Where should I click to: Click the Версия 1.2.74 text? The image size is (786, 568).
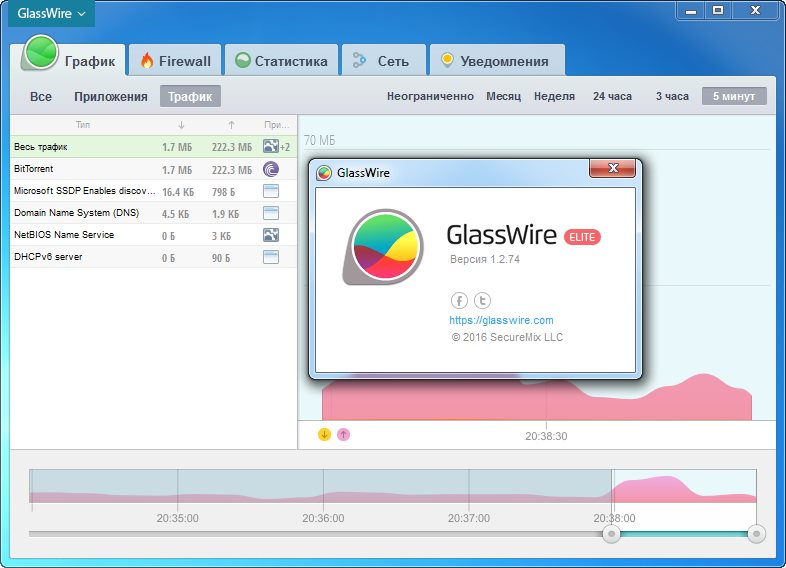[x=485, y=259]
